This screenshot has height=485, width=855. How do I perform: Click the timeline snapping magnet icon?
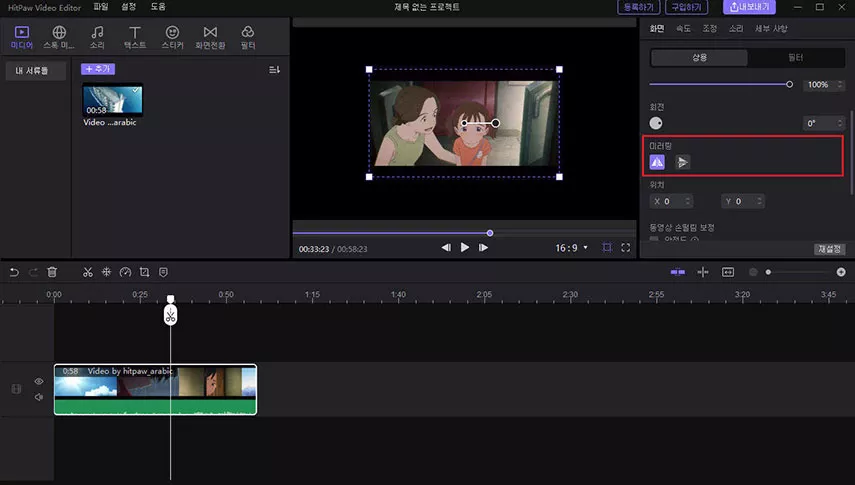[678, 272]
